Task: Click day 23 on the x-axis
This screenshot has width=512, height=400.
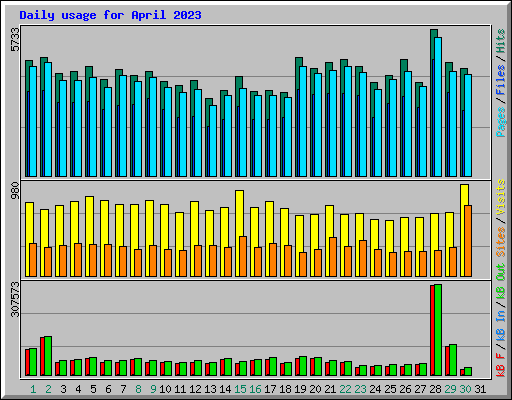Action: (x=360, y=389)
